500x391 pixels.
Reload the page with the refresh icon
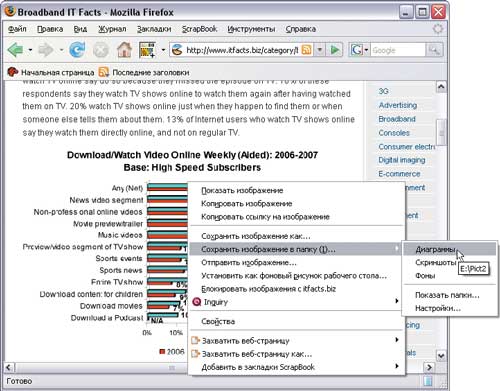pos(77,50)
